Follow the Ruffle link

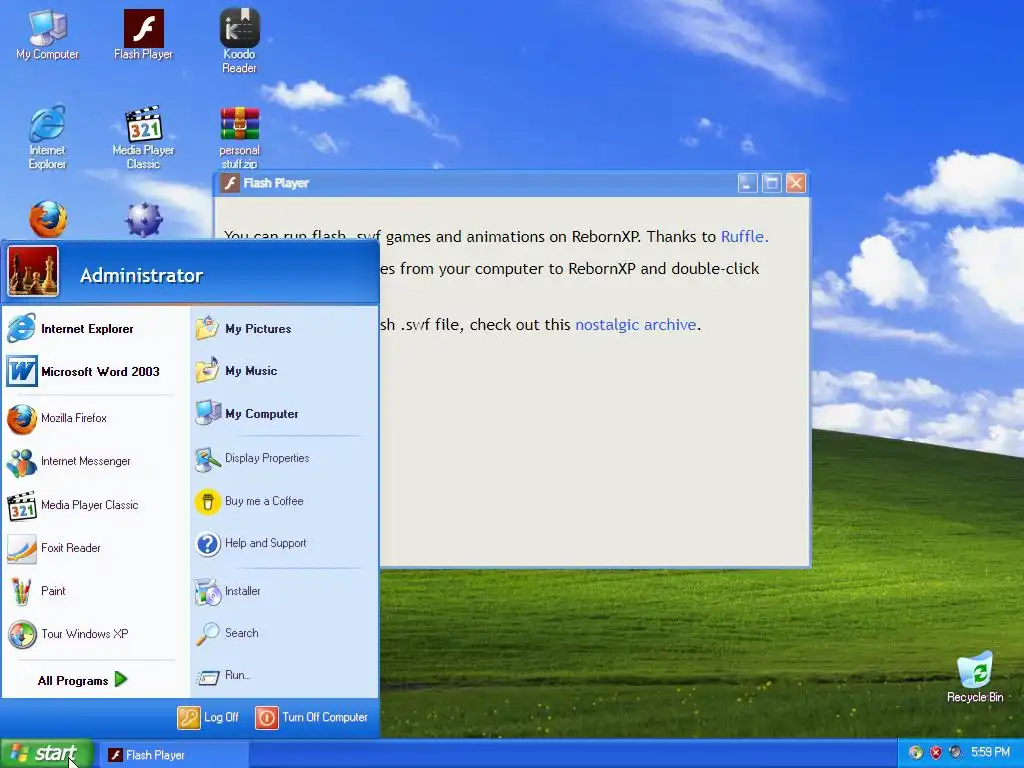pos(744,236)
